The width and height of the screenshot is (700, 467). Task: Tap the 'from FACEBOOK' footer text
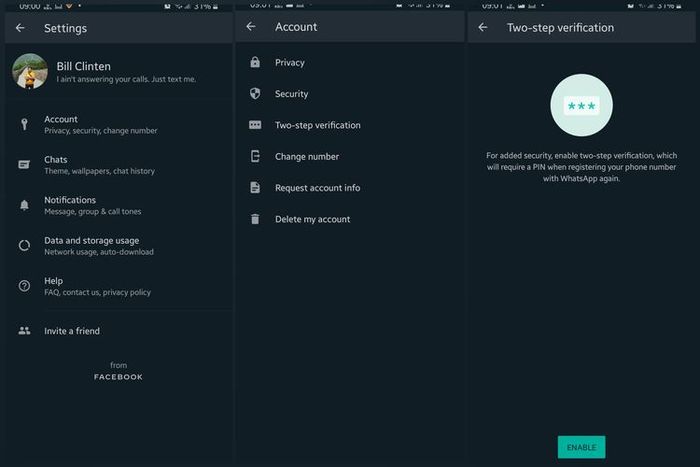click(x=118, y=371)
